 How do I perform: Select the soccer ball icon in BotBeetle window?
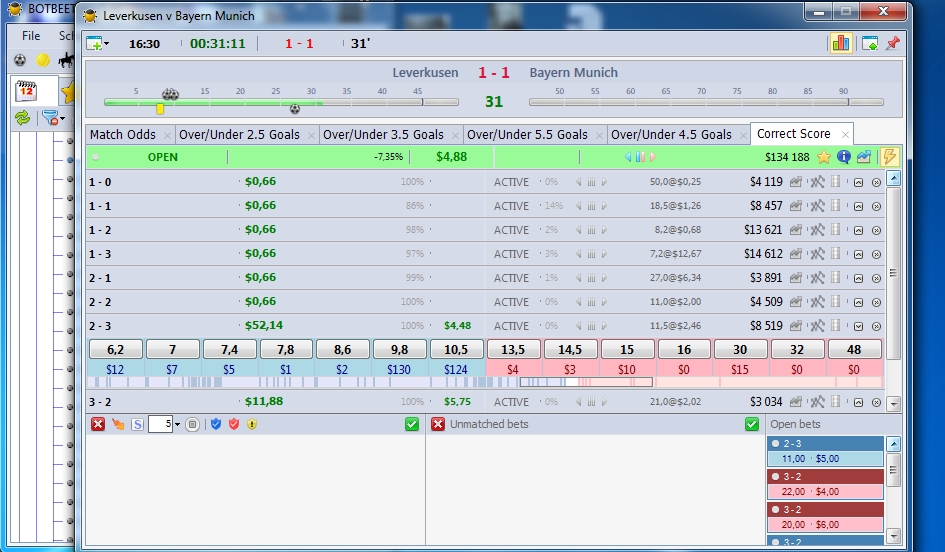(x=20, y=60)
